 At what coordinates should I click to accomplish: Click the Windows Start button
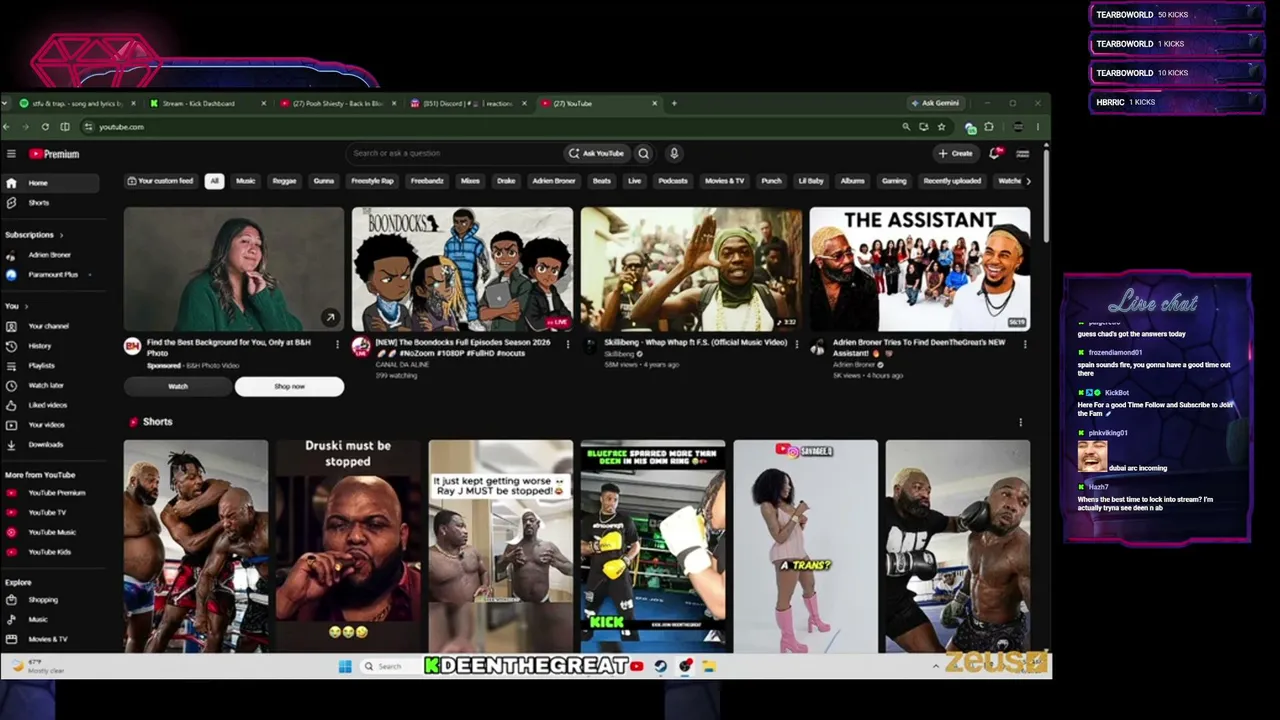click(345, 666)
